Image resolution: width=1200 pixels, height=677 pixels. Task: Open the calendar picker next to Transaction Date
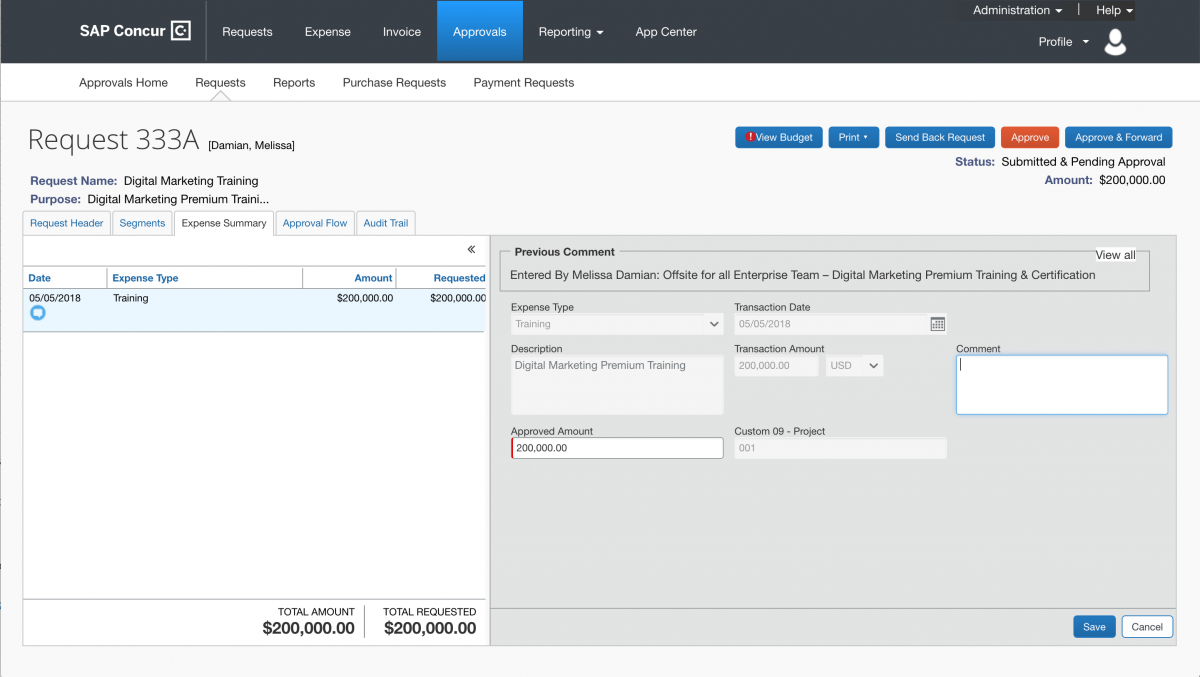pyautogui.click(x=937, y=324)
